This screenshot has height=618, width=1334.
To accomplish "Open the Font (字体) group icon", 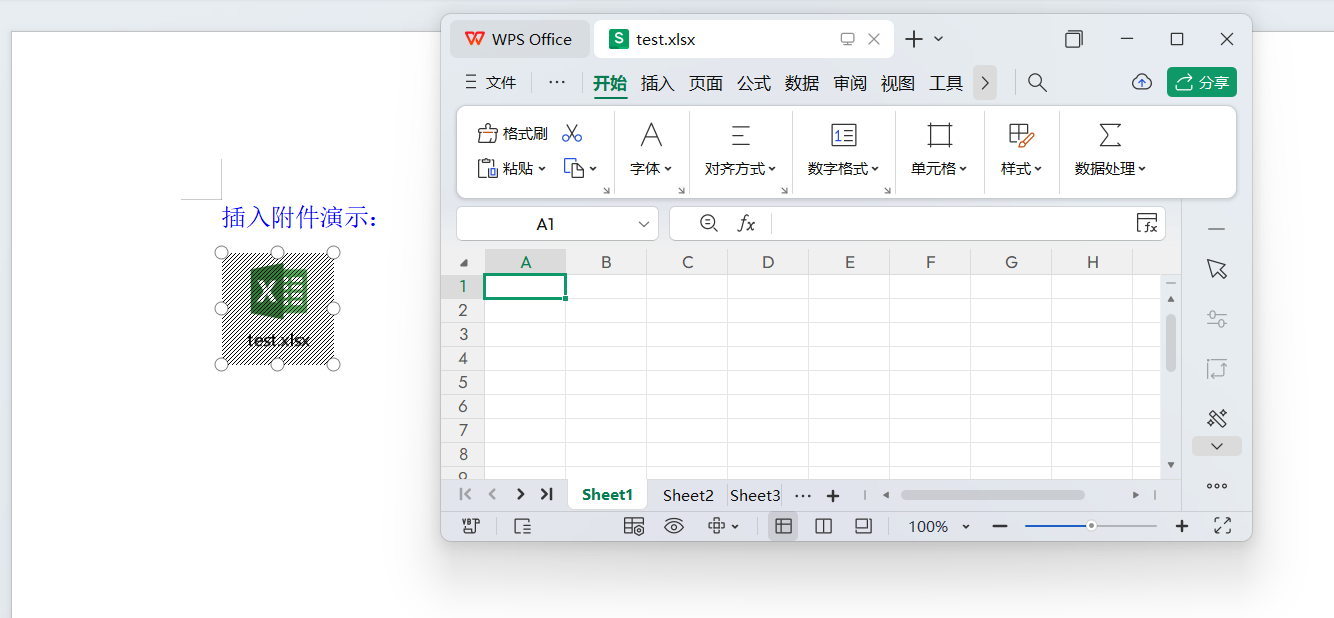I will [x=651, y=135].
